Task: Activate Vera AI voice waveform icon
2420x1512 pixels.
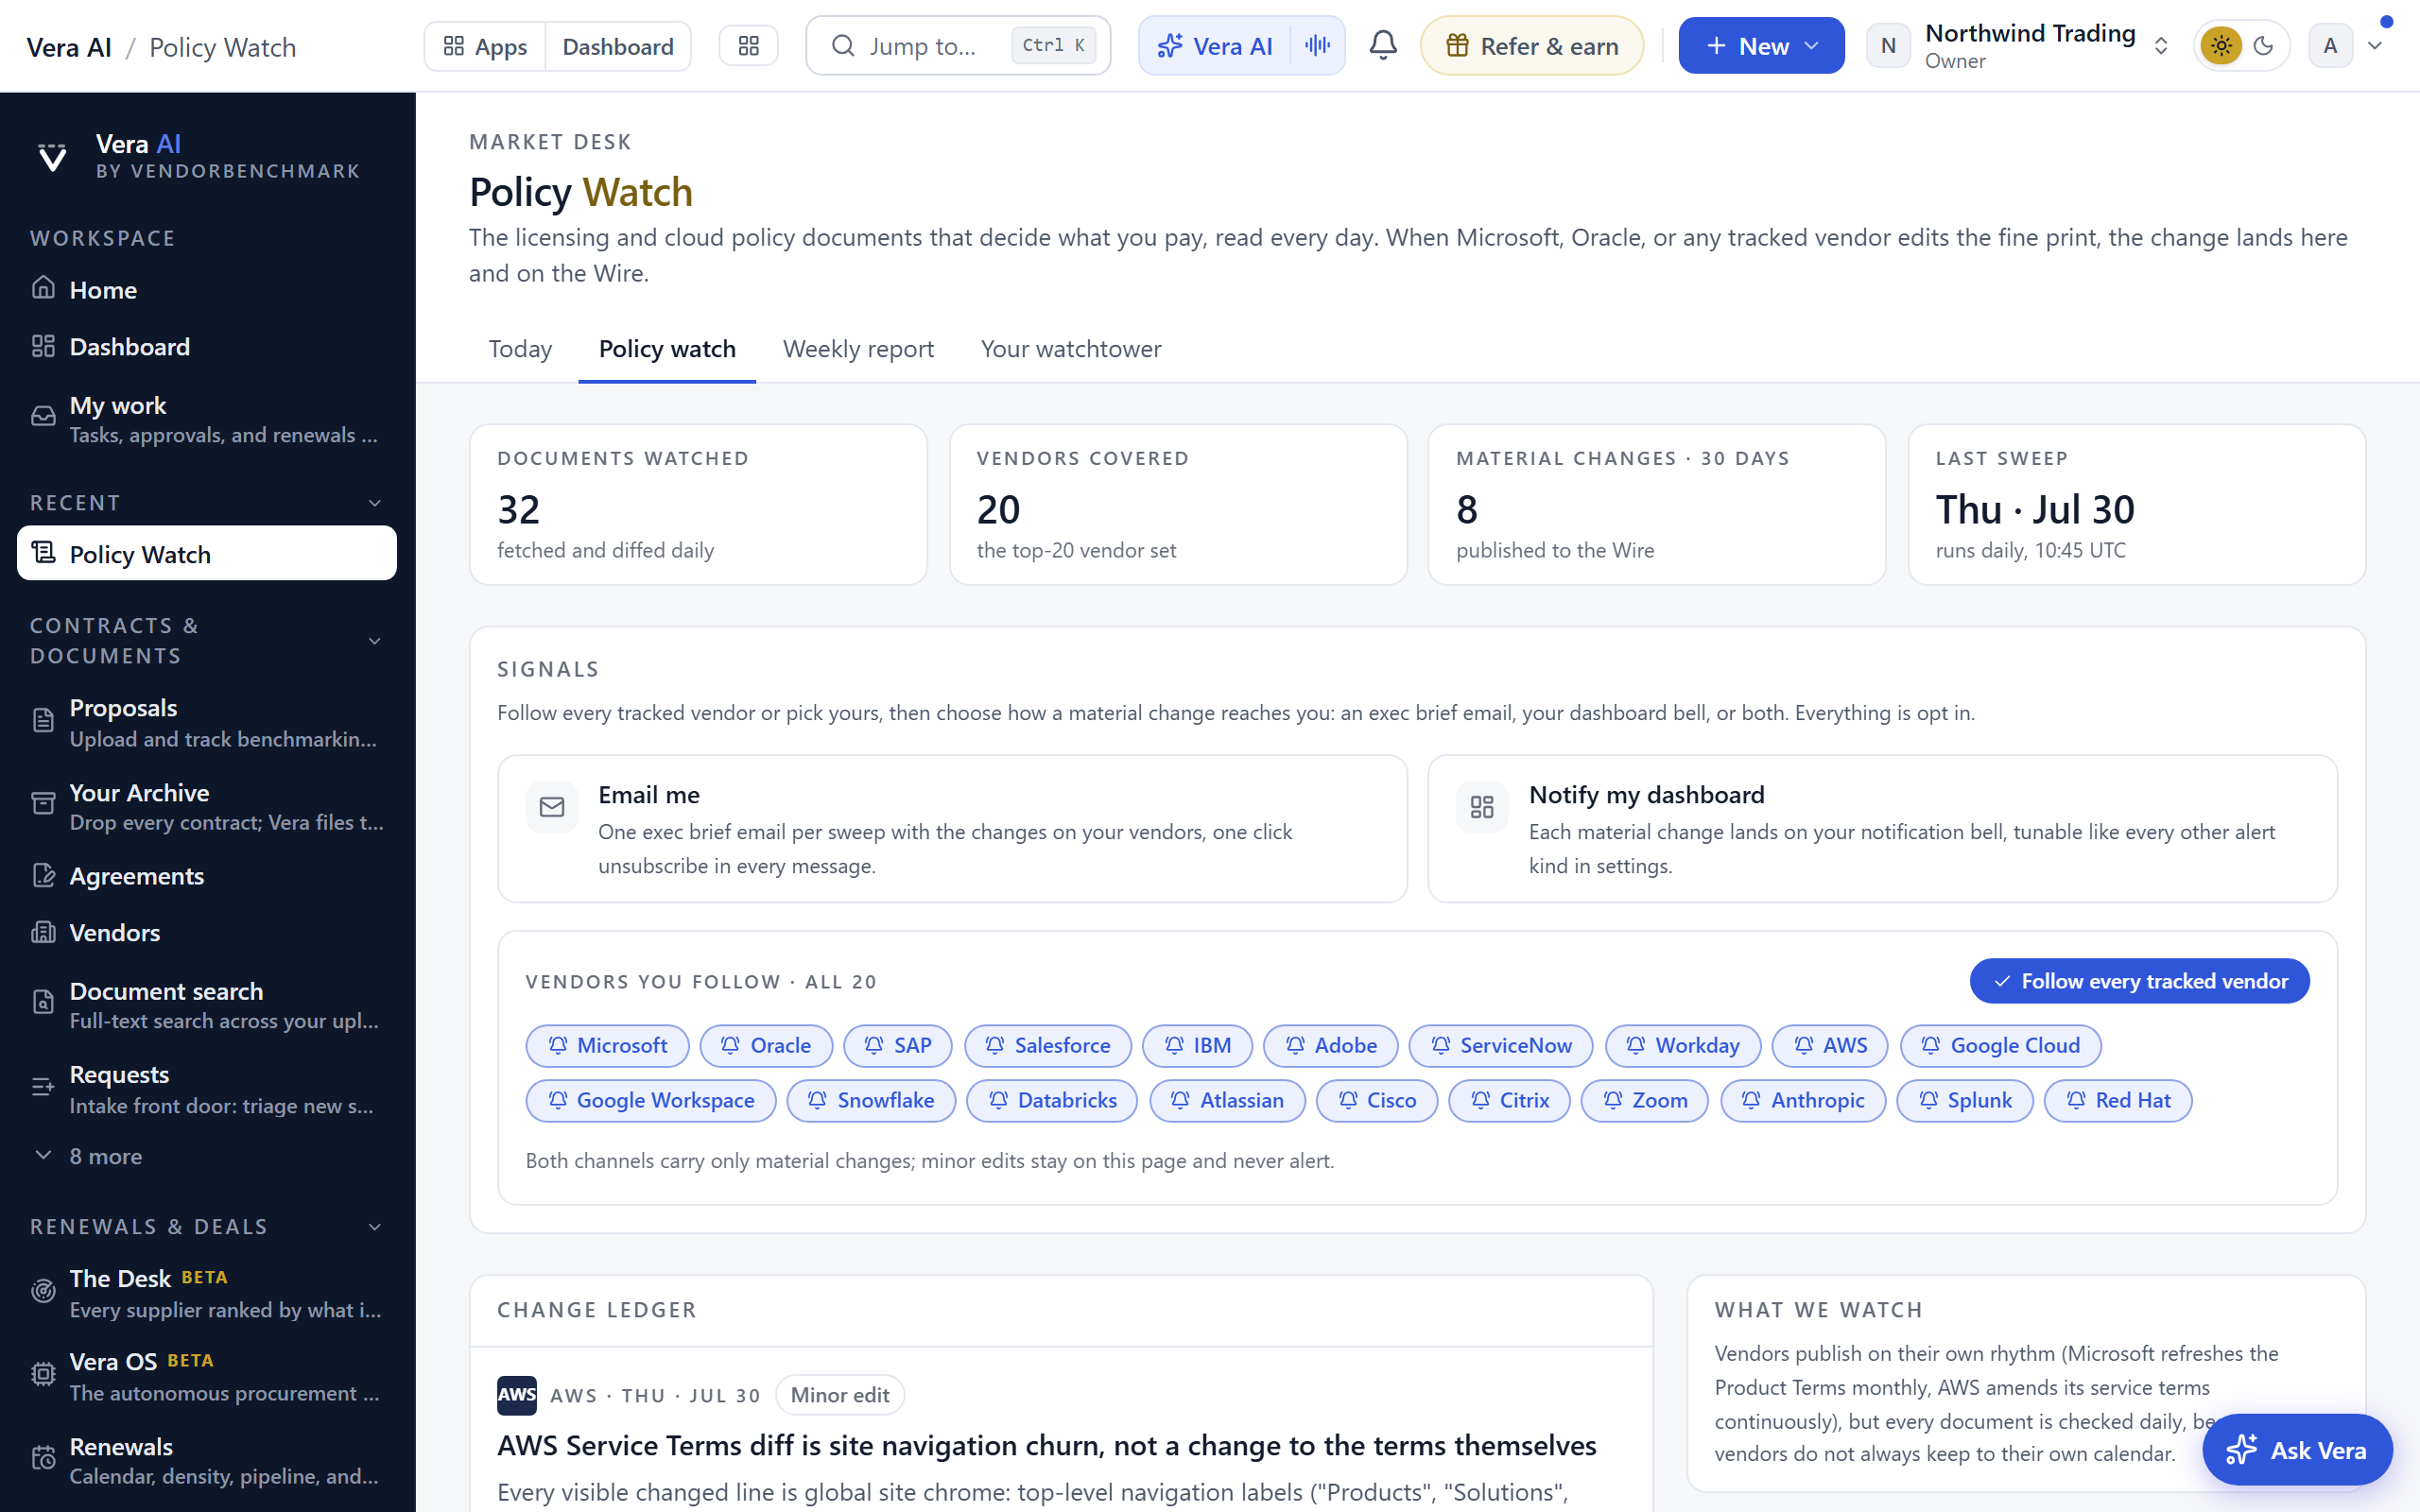Action: pyautogui.click(x=1318, y=46)
